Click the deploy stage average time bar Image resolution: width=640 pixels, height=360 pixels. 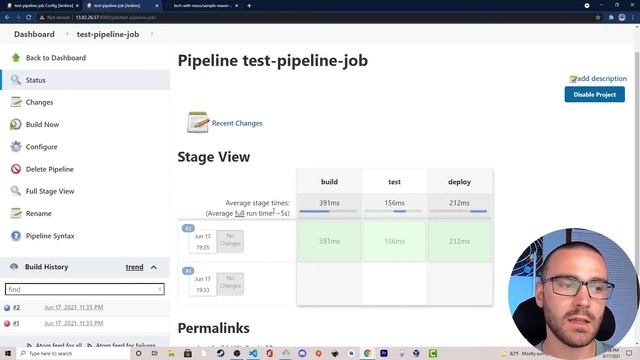tap(458, 211)
